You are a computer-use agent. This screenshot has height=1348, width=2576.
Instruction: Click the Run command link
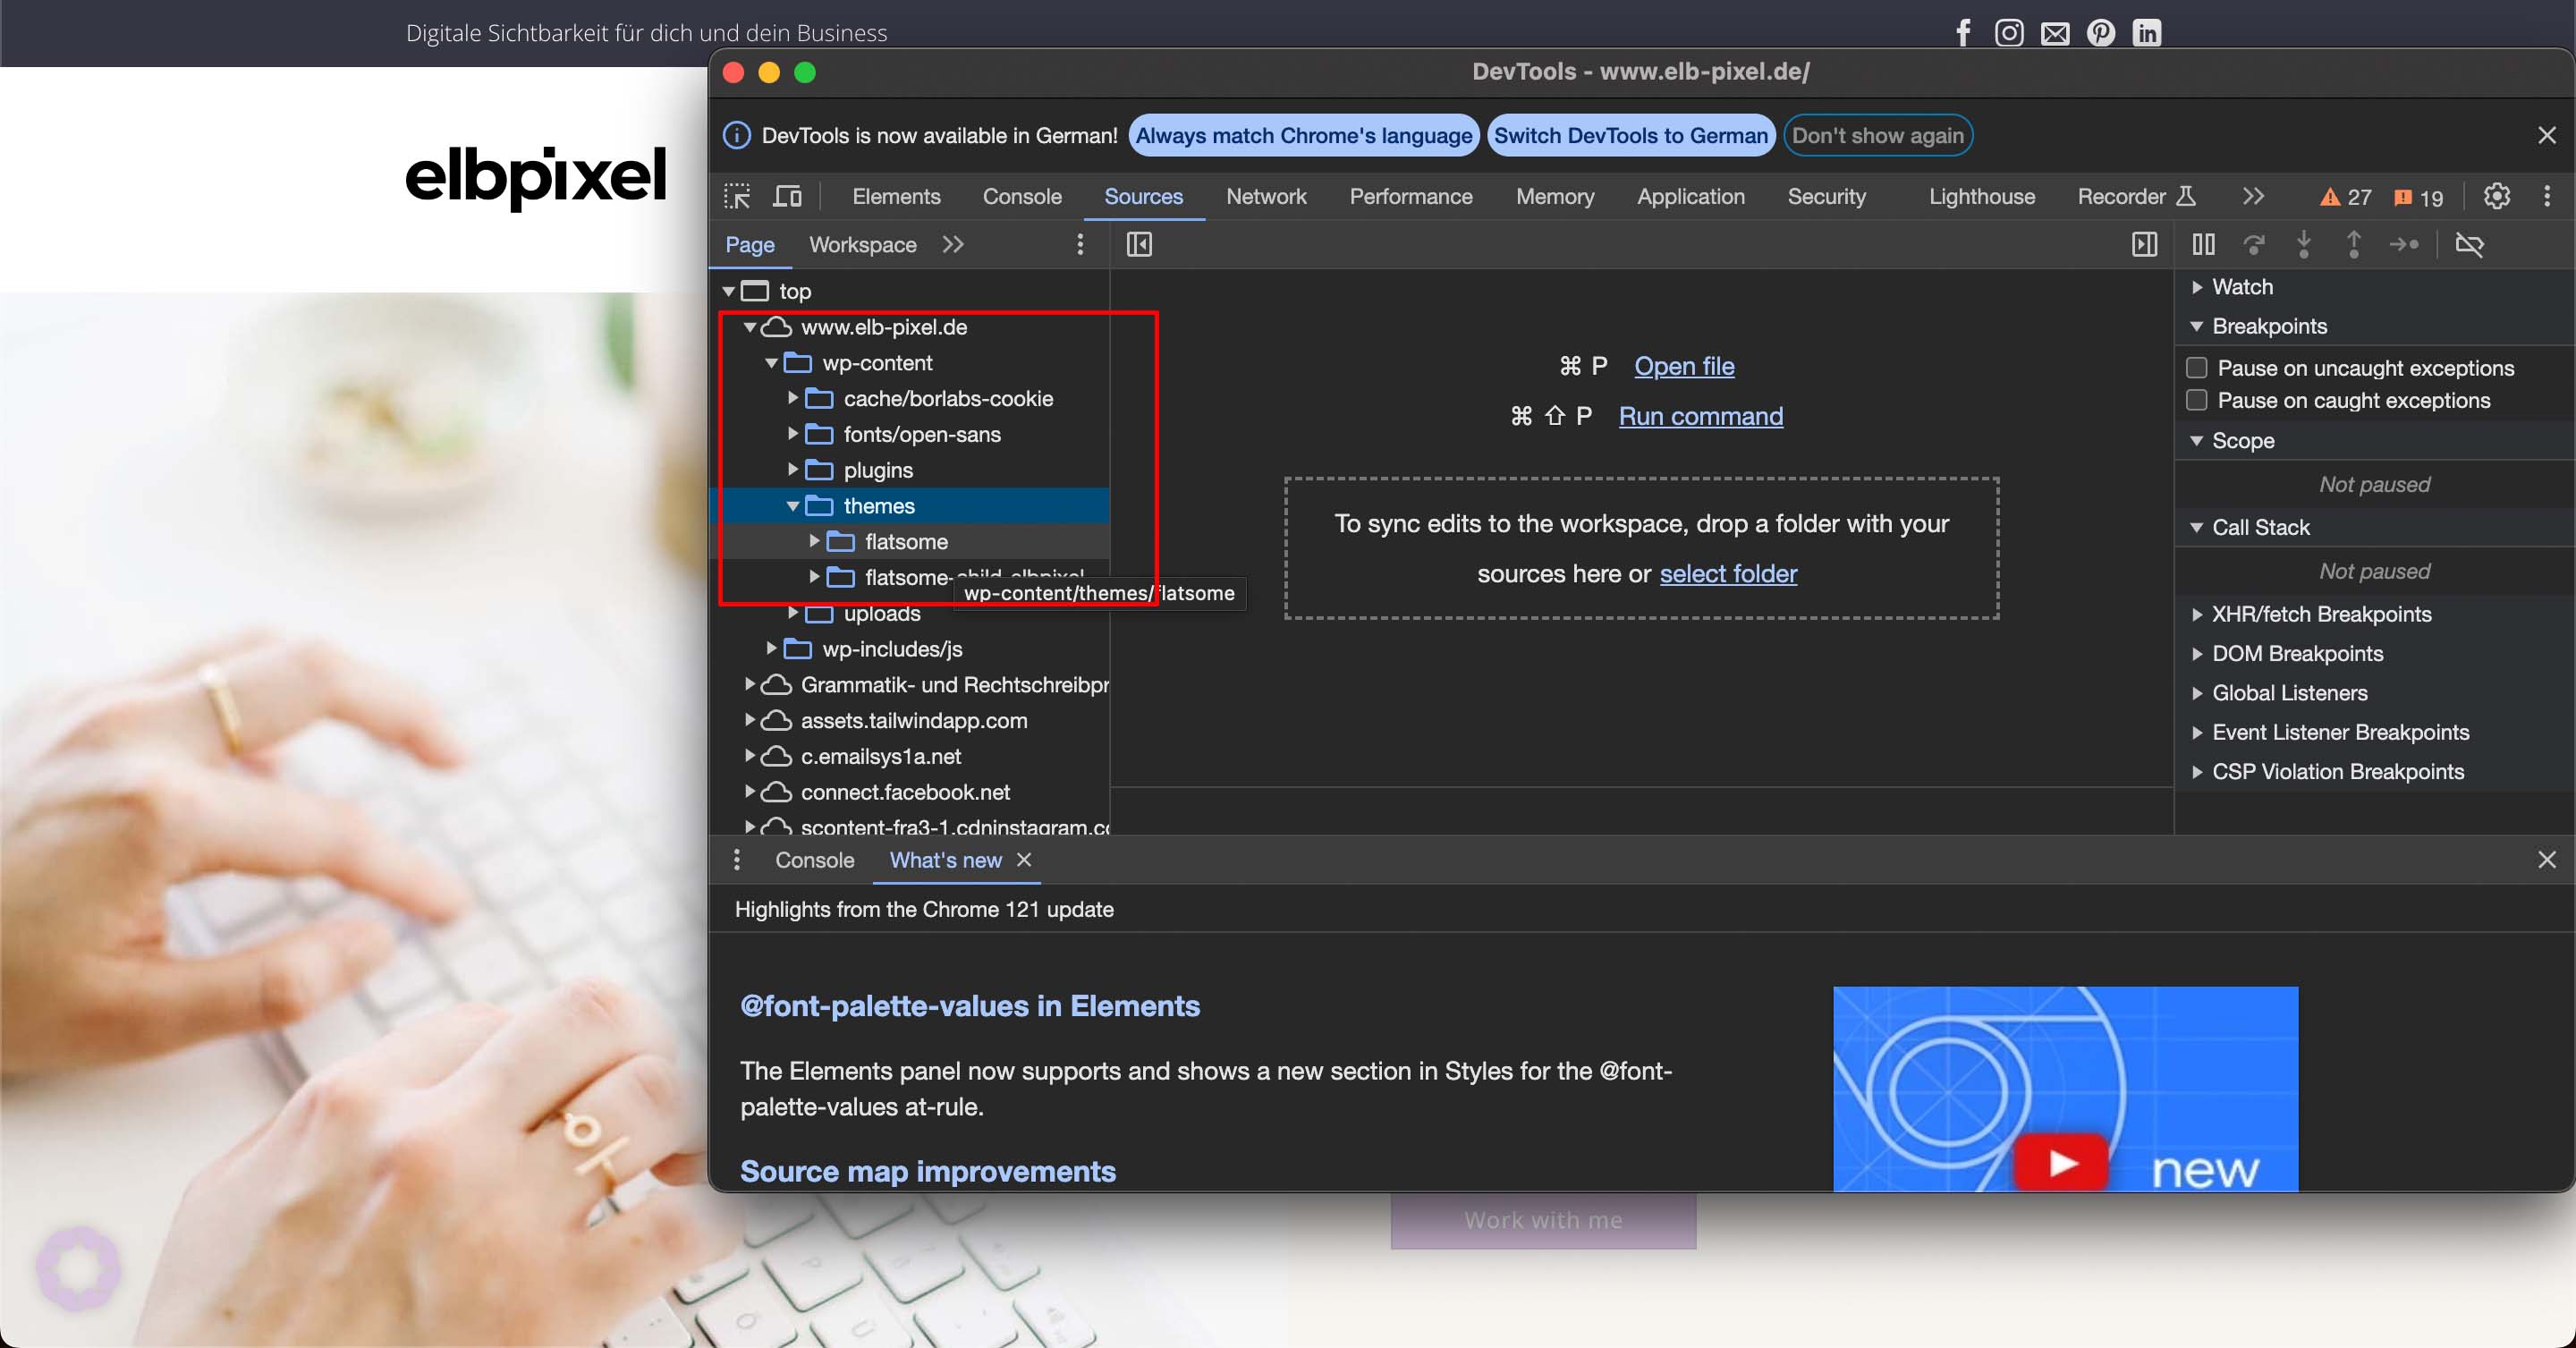(x=1700, y=416)
